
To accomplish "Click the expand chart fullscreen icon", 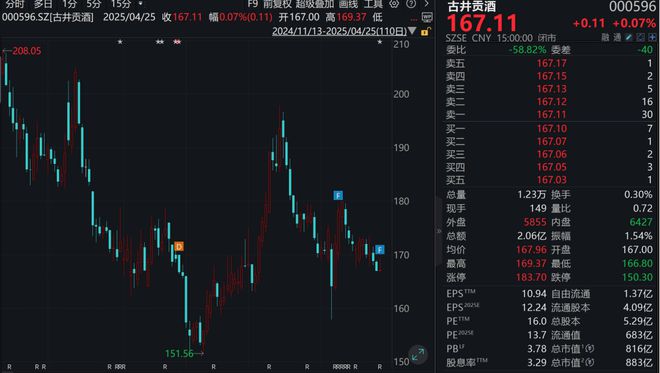I will click(418, 355).
